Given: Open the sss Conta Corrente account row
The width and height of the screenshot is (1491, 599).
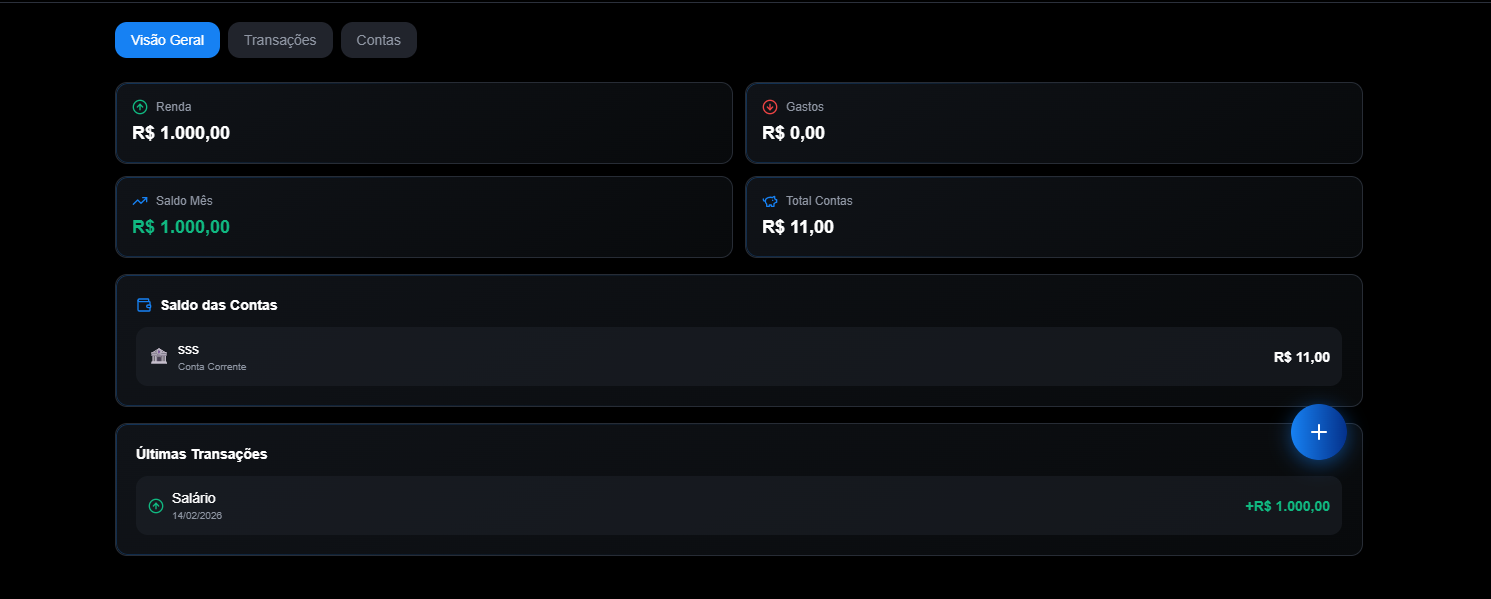Looking at the screenshot, I should tap(738, 357).
